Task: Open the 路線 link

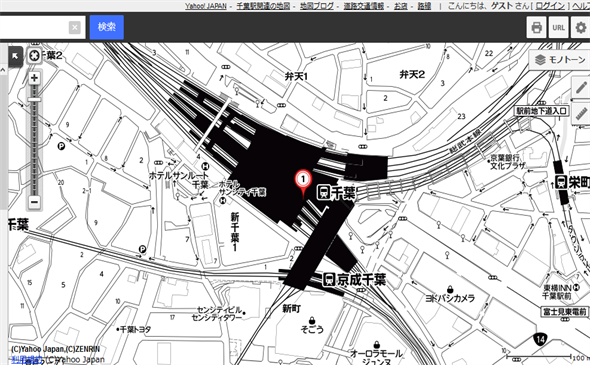Action: point(424,6)
